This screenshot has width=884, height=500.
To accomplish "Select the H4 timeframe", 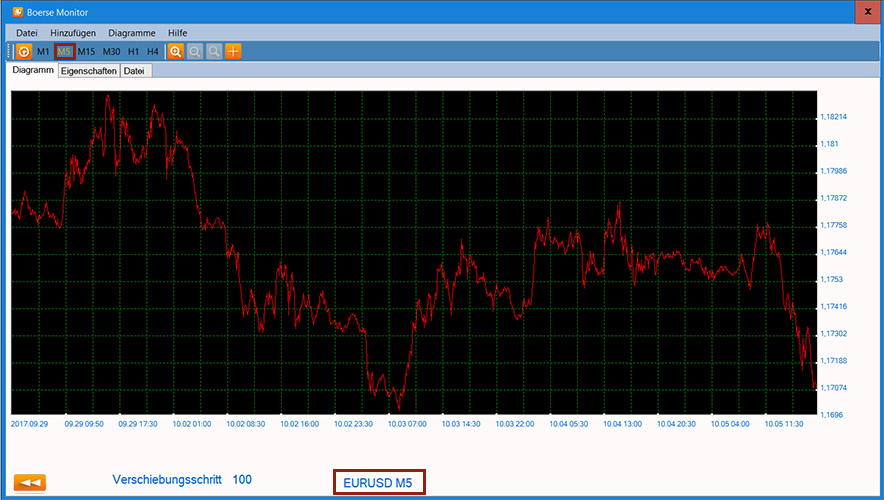I will pos(152,51).
